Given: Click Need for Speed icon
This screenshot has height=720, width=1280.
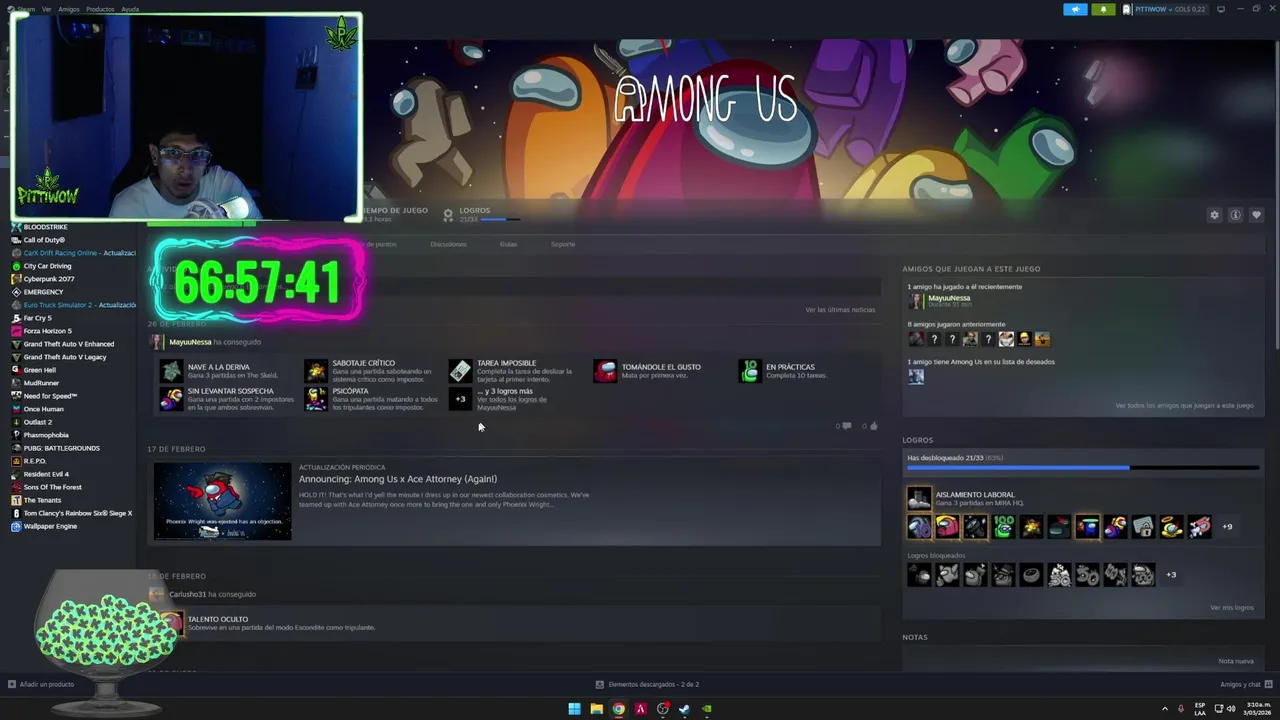Looking at the screenshot, I should (x=16, y=396).
